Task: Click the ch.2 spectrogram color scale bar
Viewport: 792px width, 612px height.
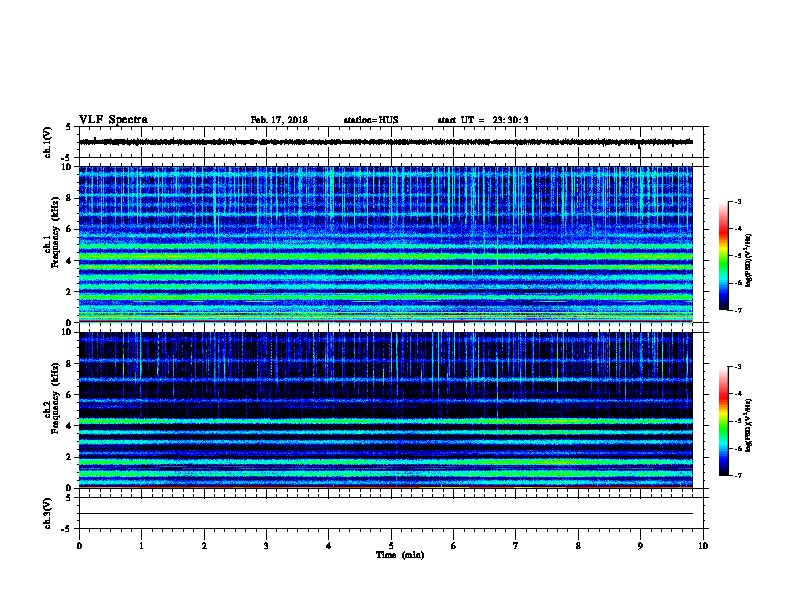Action: [724, 421]
